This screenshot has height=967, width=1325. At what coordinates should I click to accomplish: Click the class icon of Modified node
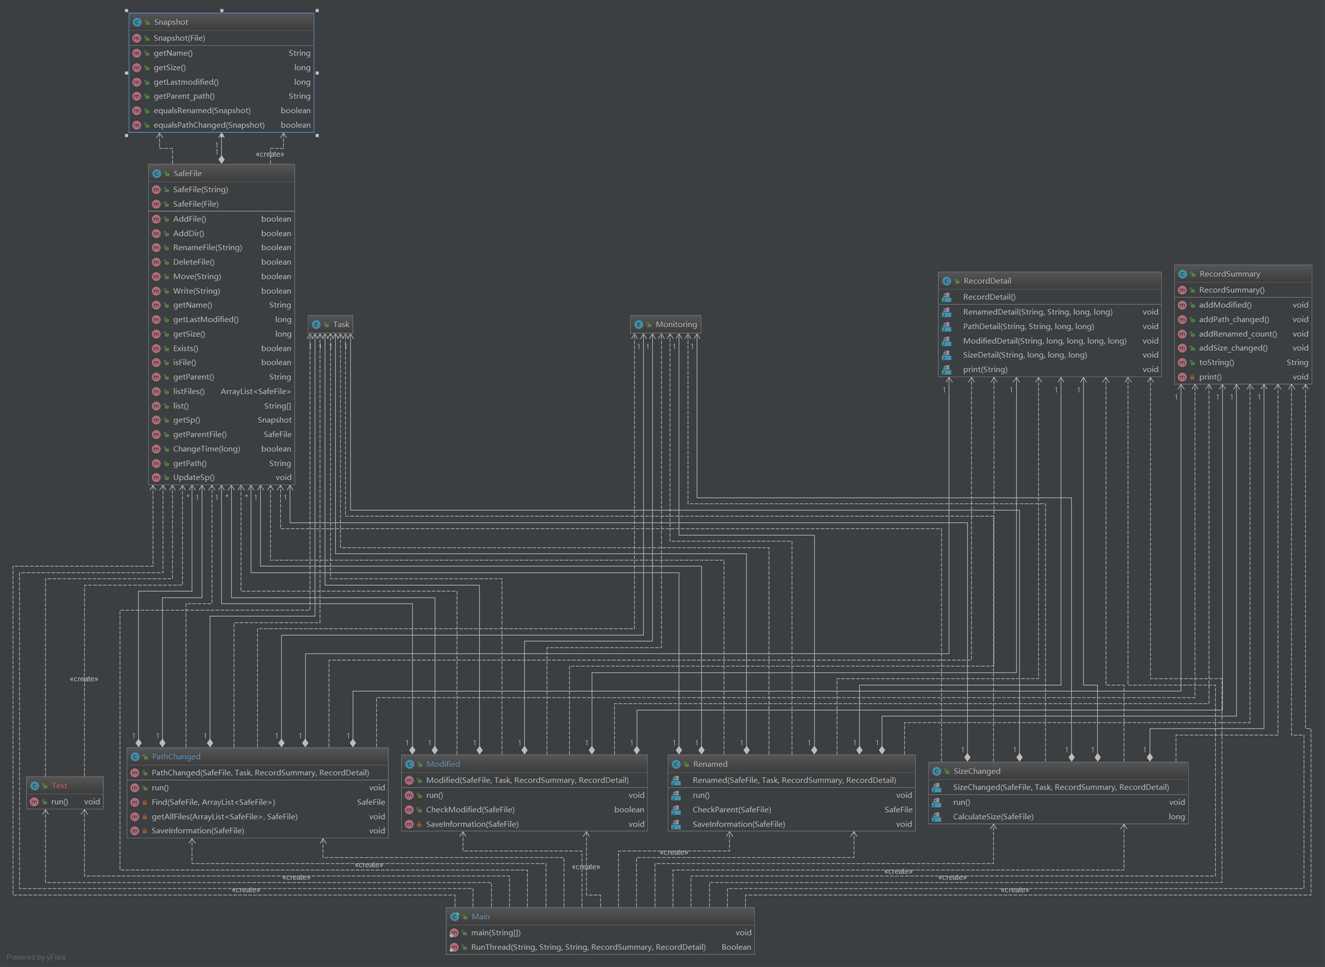click(x=409, y=764)
